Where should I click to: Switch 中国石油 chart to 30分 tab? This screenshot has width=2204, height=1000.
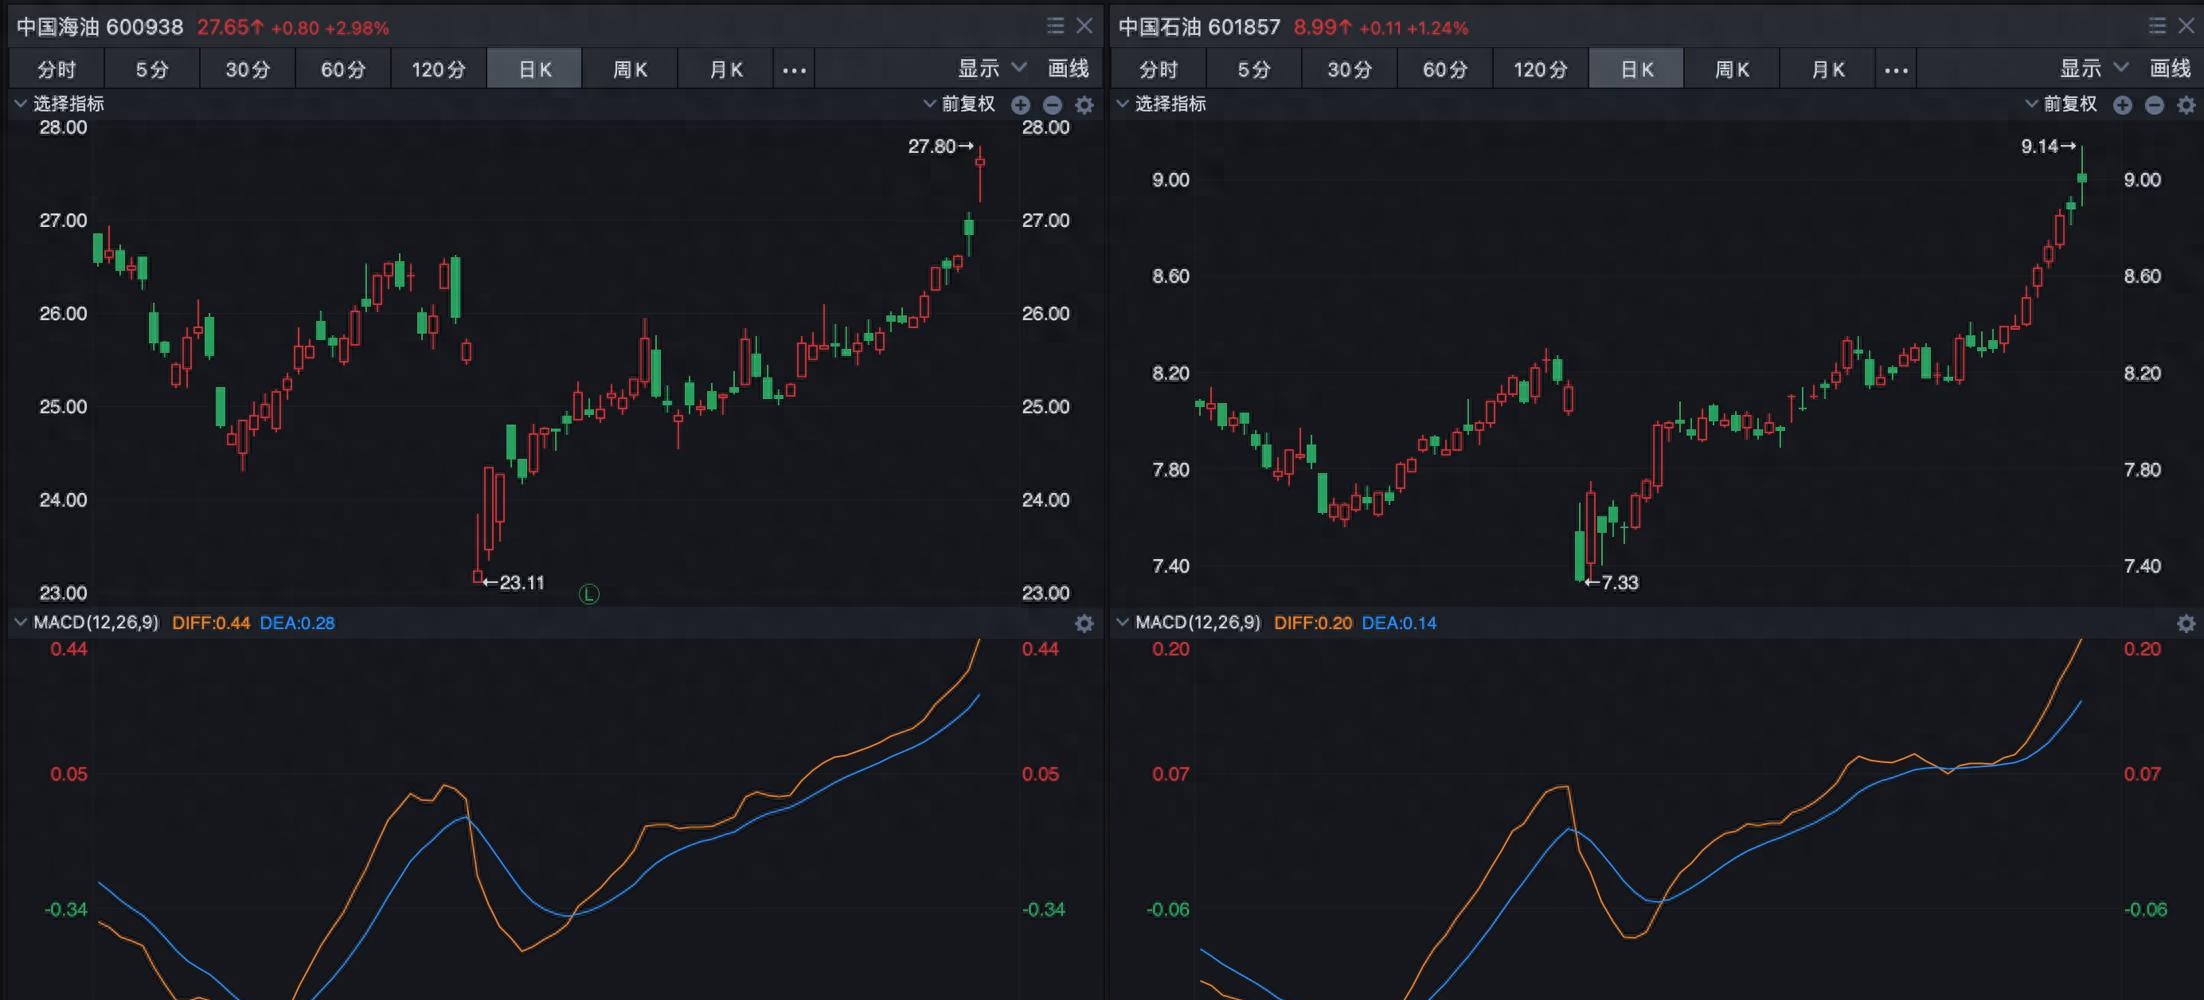1349,70
